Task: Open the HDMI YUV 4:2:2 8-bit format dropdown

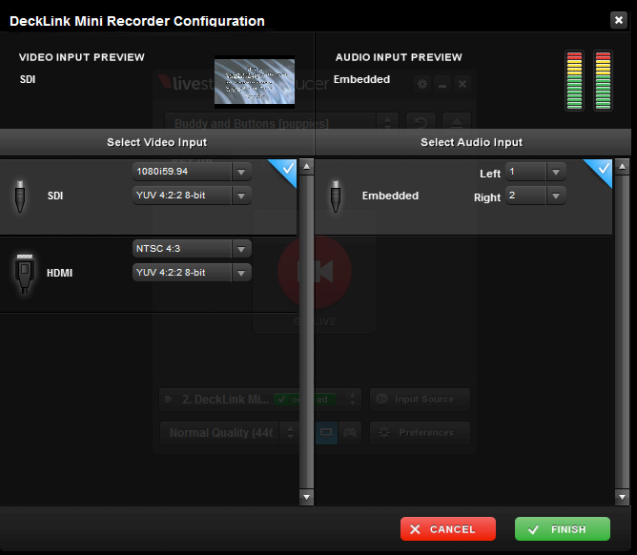Action: 192,273
